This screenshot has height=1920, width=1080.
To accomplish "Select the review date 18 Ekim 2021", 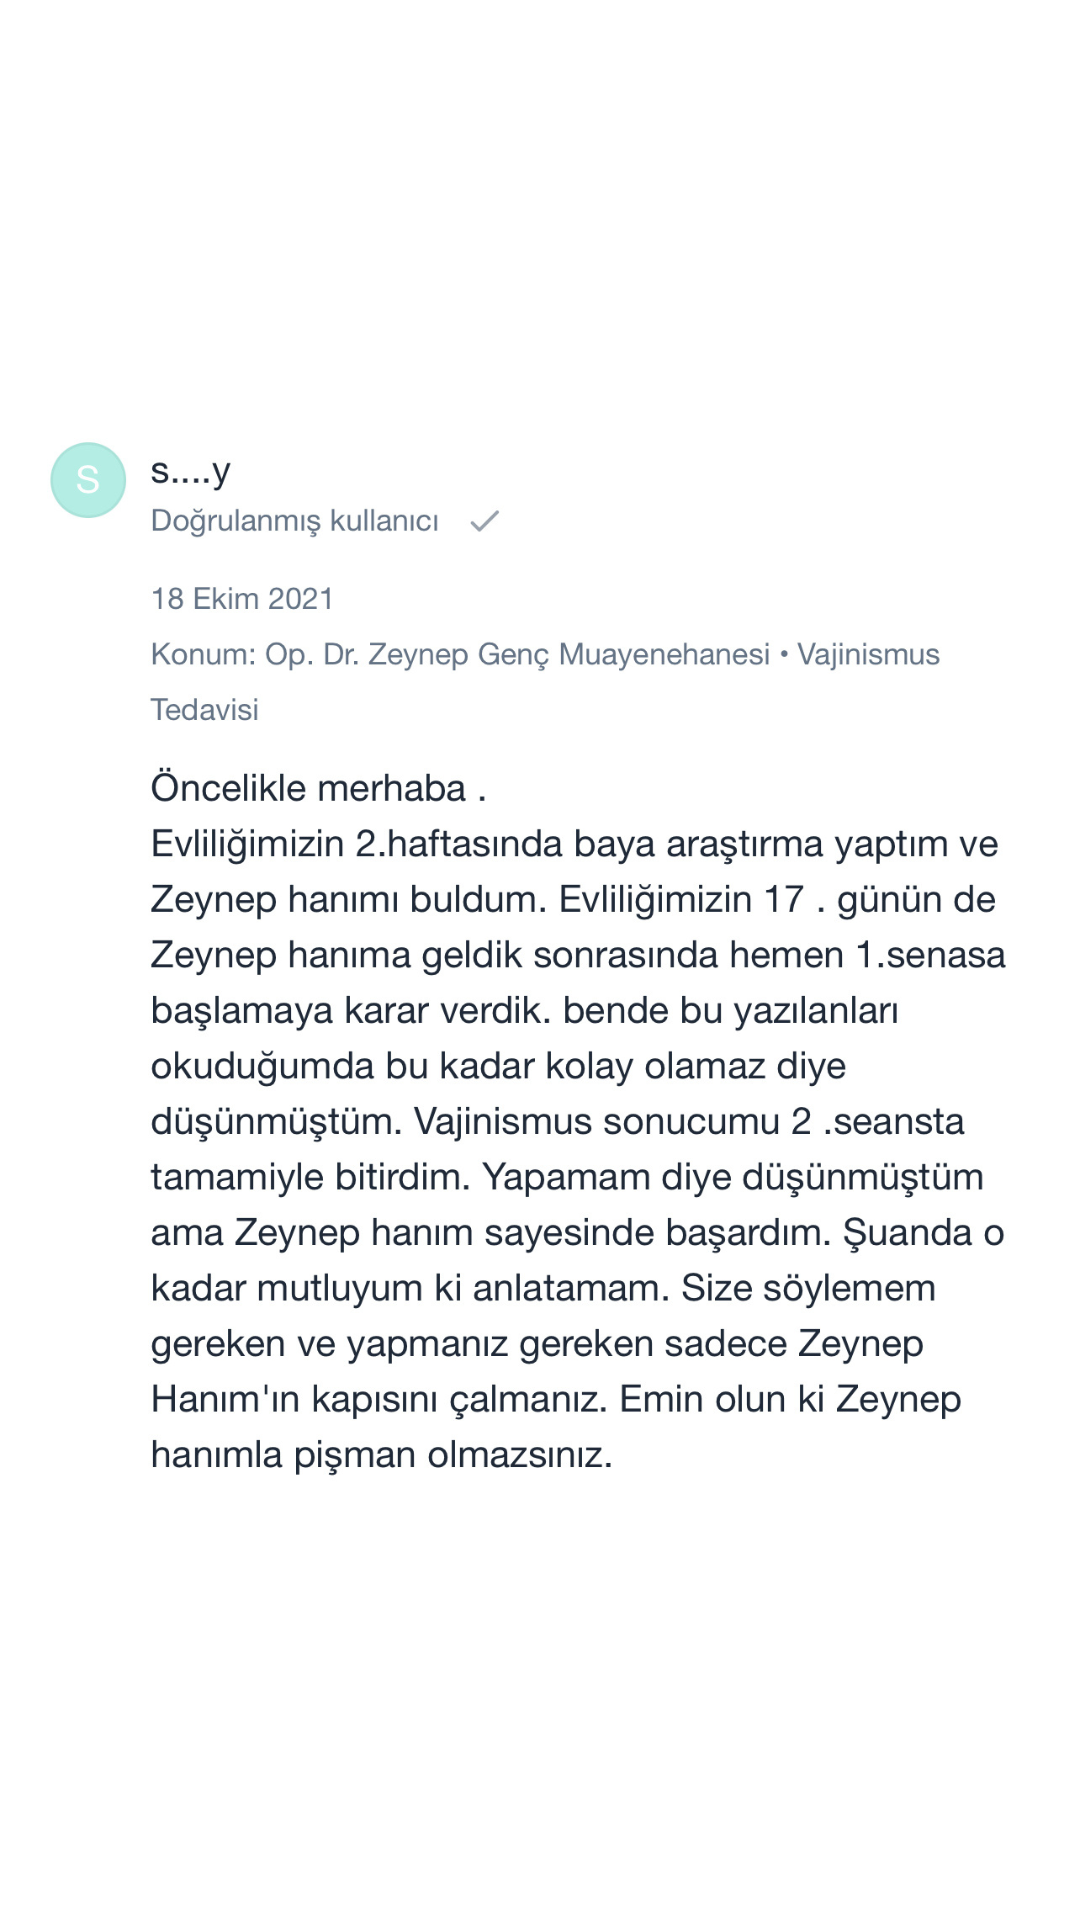I will click(x=242, y=599).
